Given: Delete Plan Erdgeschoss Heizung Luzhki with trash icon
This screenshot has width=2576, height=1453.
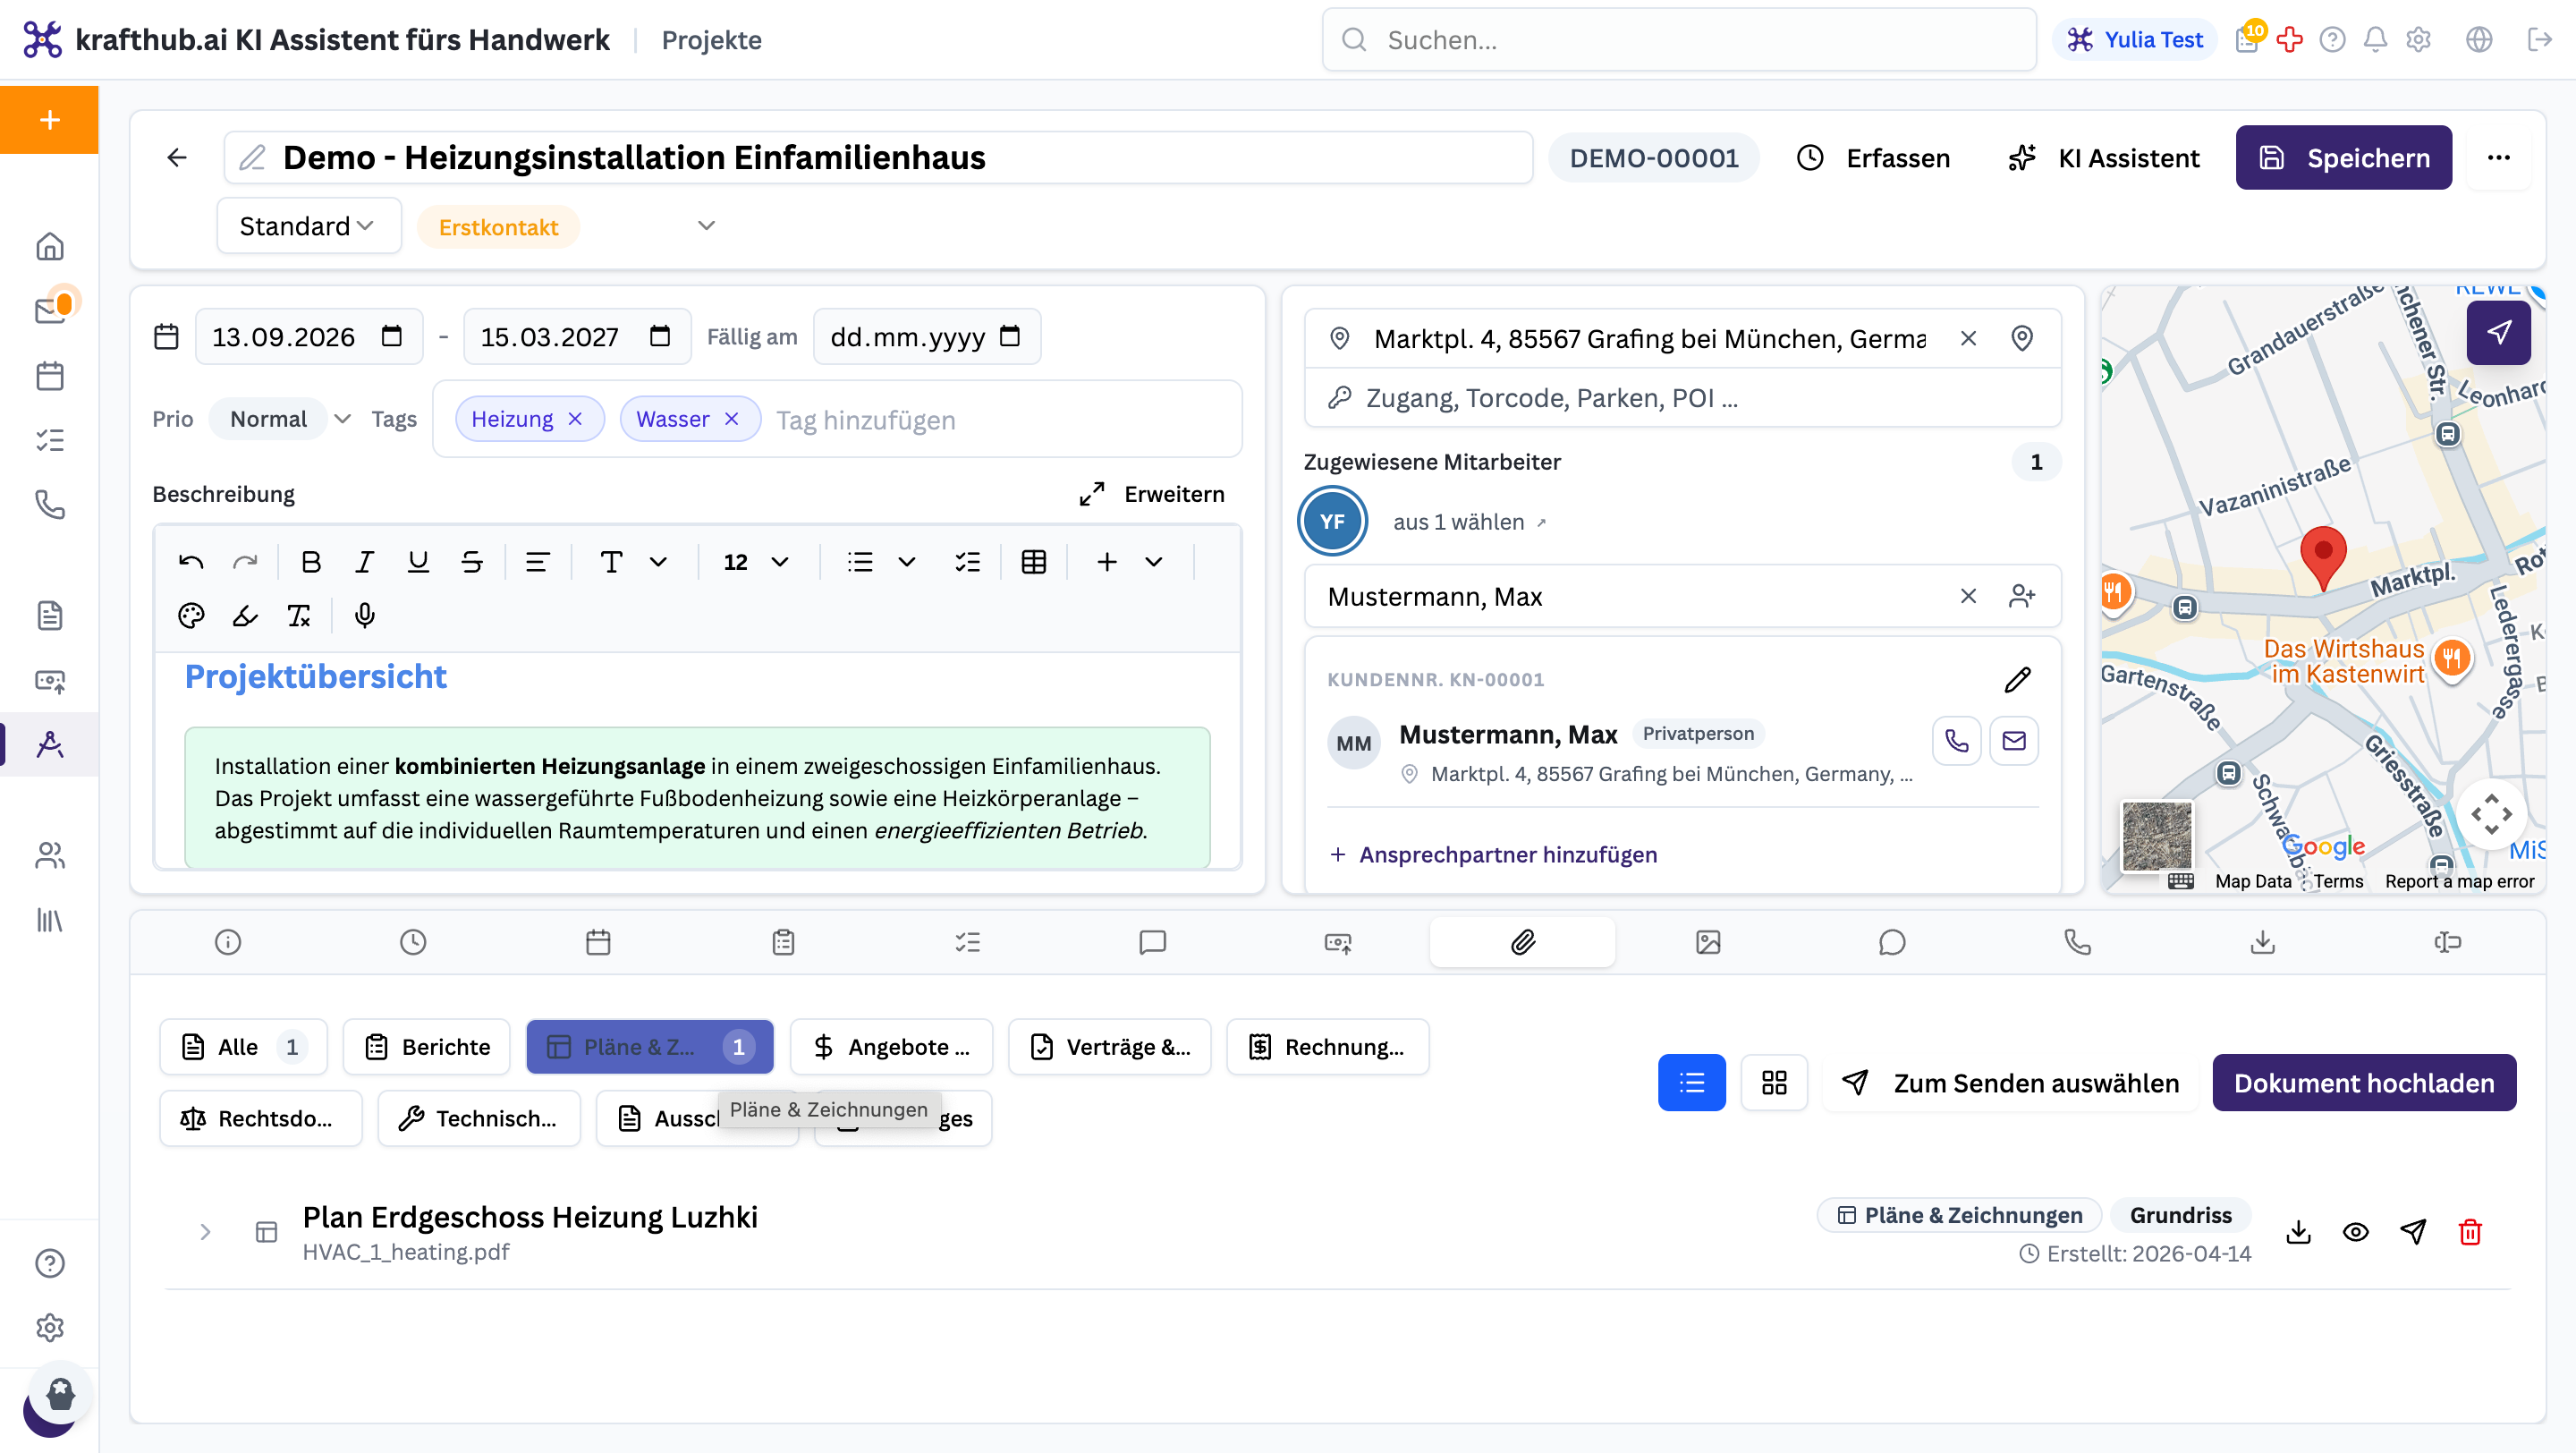Looking at the screenshot, I should [2470, 1232].
